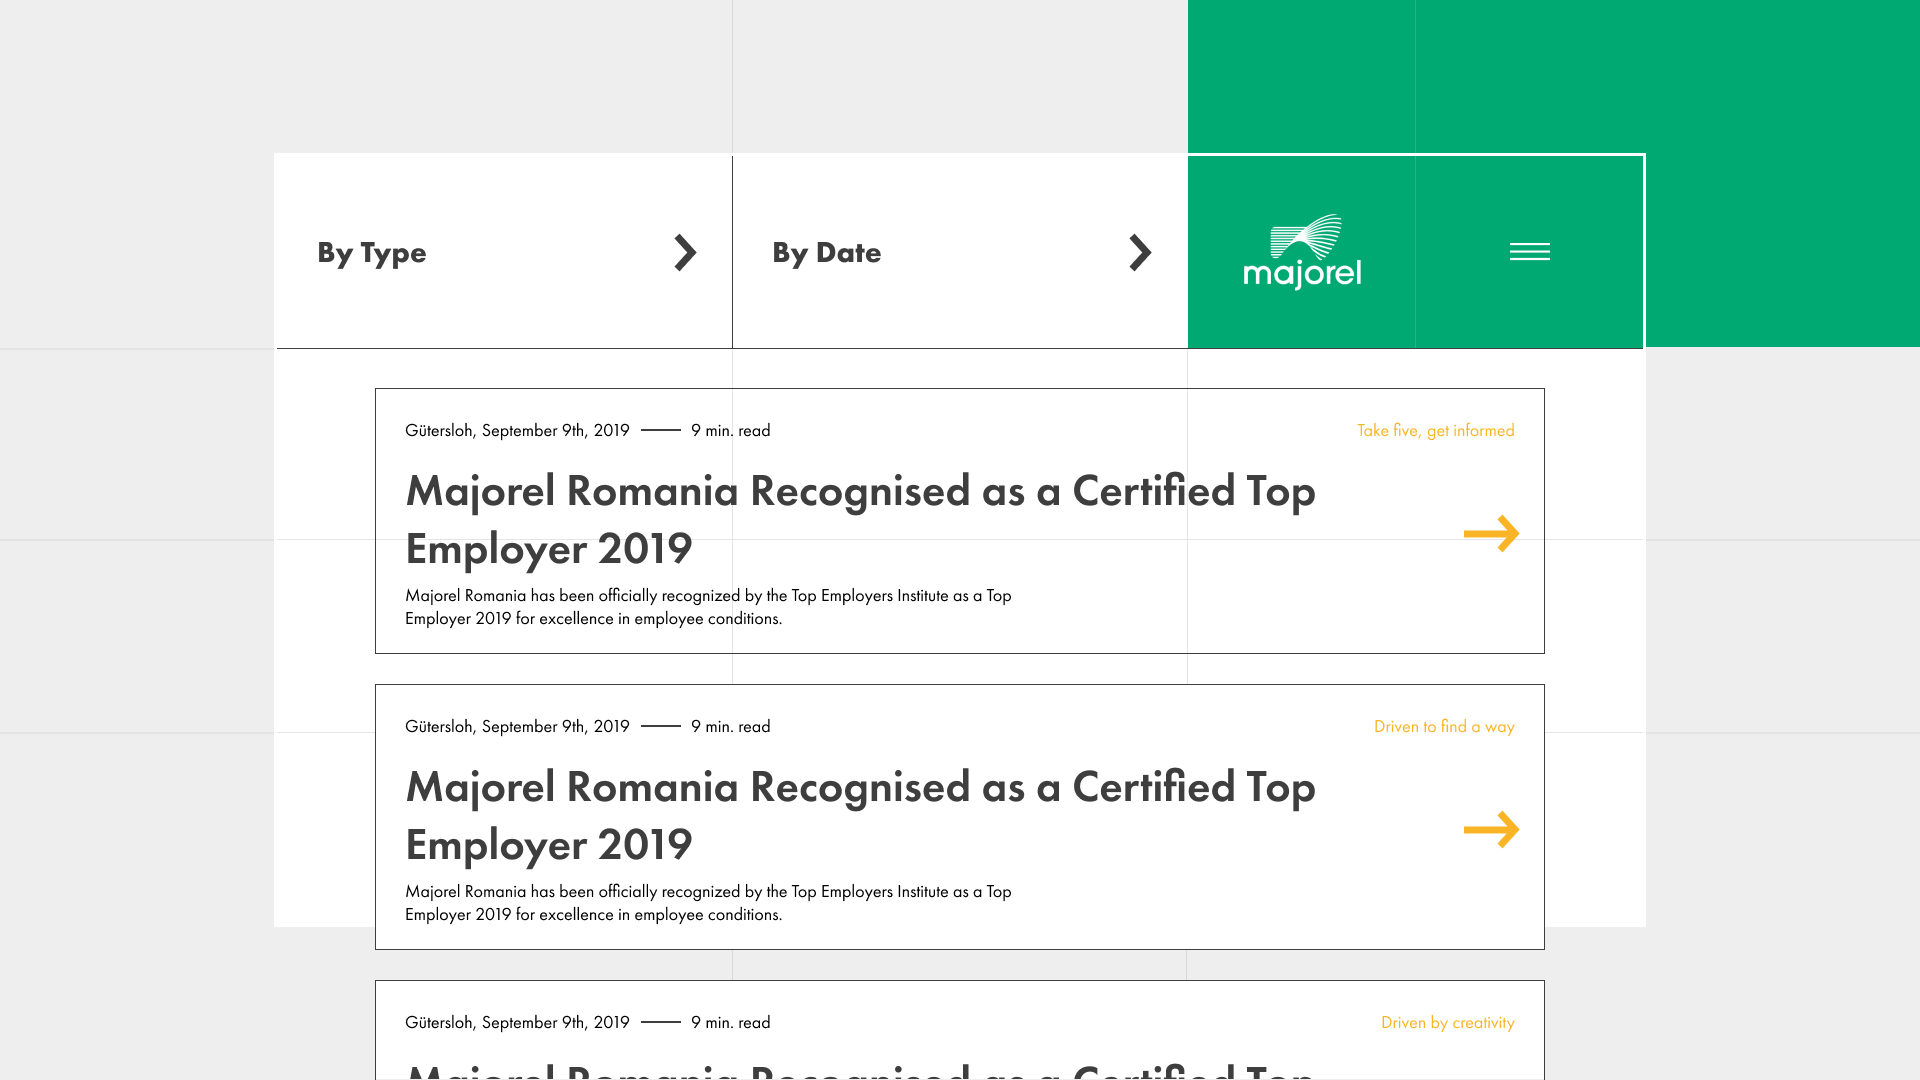Open the partially visible third article headline
The width and height of the screenshot is (1920, 1080).
tap(860, 1071)
